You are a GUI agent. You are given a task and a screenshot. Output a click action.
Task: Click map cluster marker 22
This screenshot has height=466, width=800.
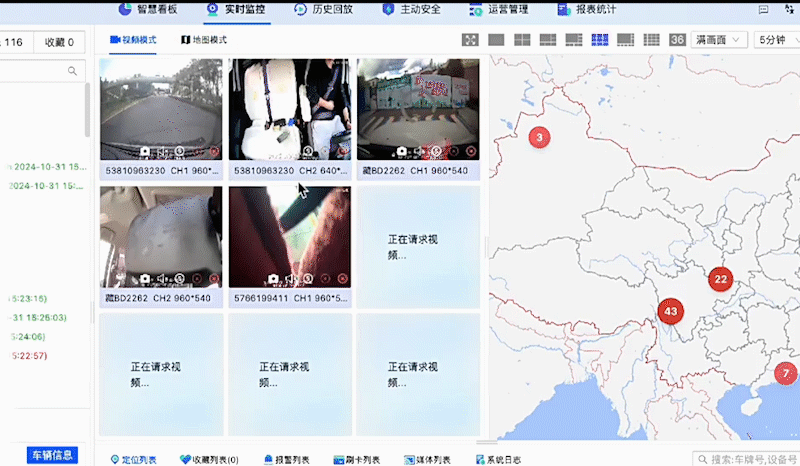click(720, 279)
